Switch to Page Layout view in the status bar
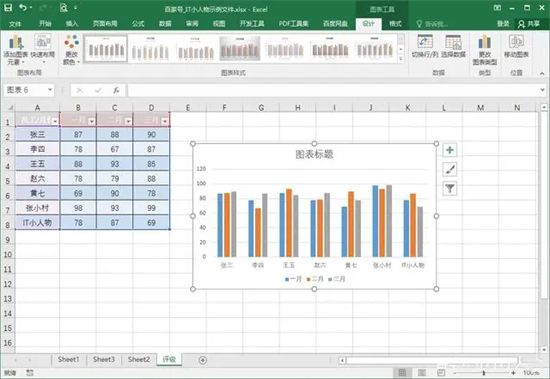Viewport: 550px width, 379px height. [x=422, y=373]
